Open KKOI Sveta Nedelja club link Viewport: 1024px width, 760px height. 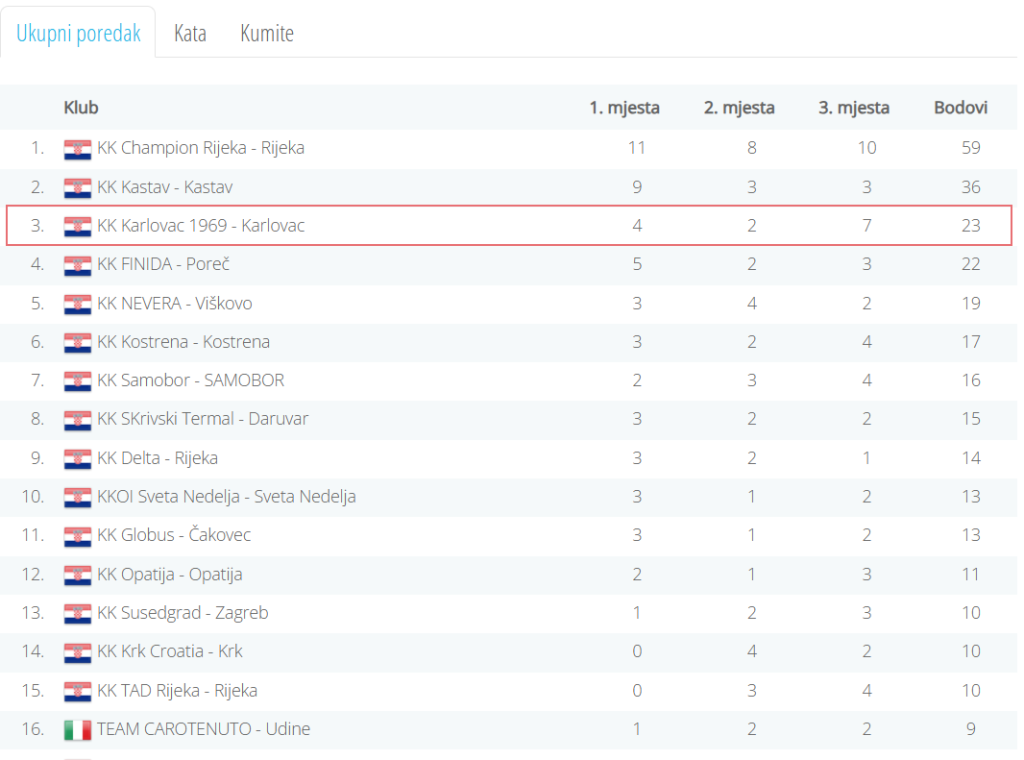(x=226, y=497)
